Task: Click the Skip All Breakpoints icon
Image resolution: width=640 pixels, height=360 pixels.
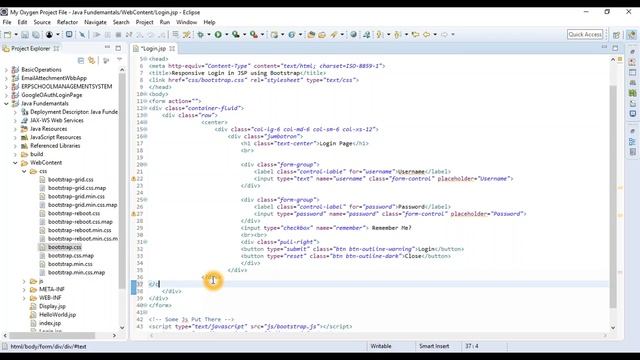Action: pos(82,35)
